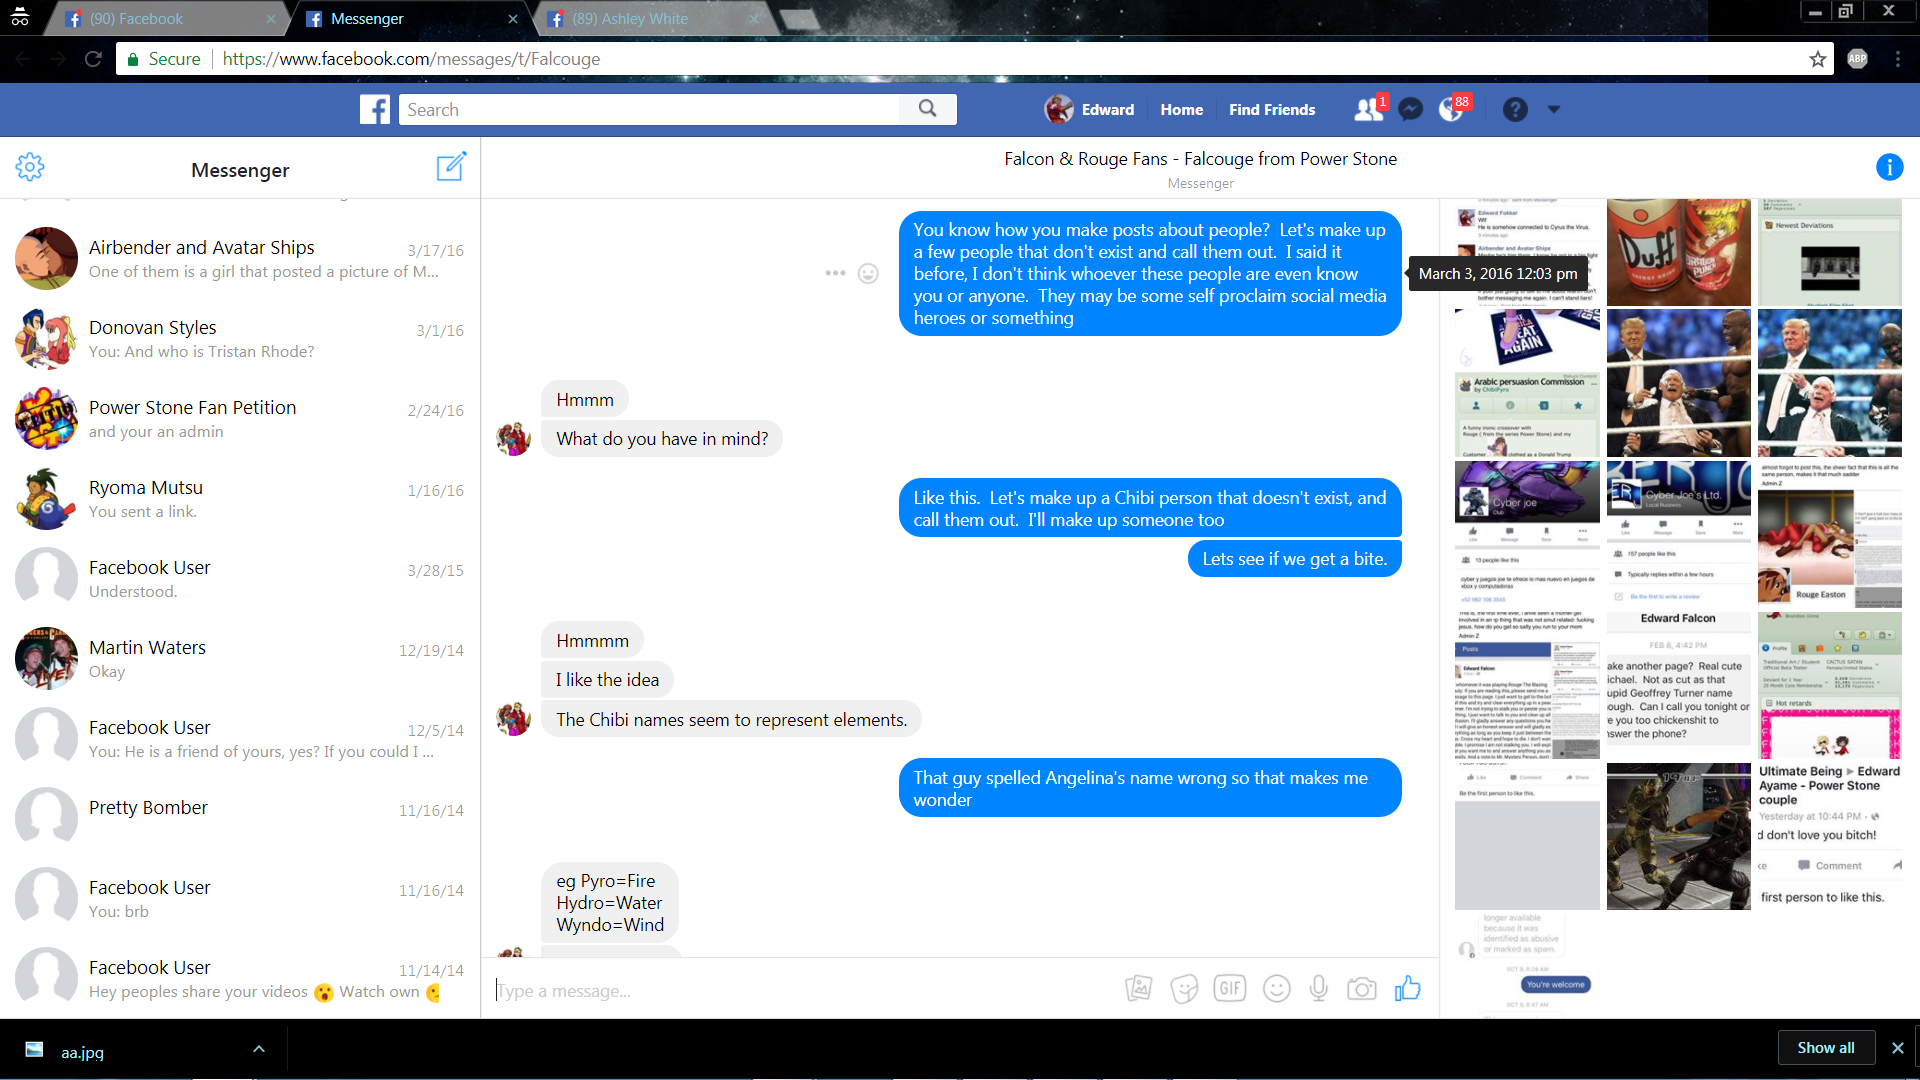Open Adblock Plus extension icon
Image resolution: width=1920 pixels, height=1080 pixels.
(x=1857, y=59)
